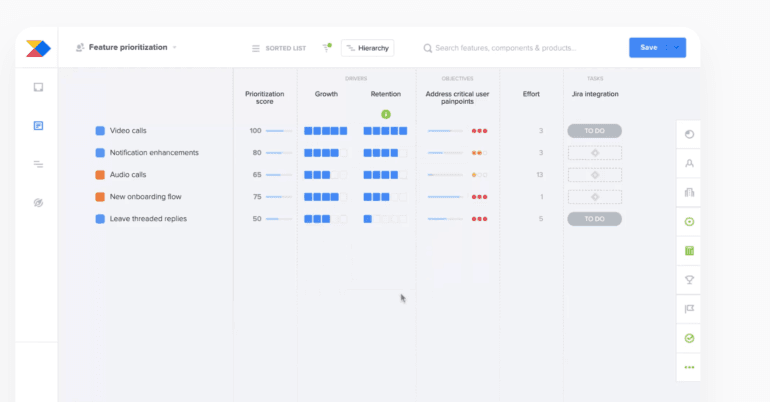Click the Jira placeholder for New onboarding flow
The height and width of the screenshot is (402, 770).
click(595, 197)
